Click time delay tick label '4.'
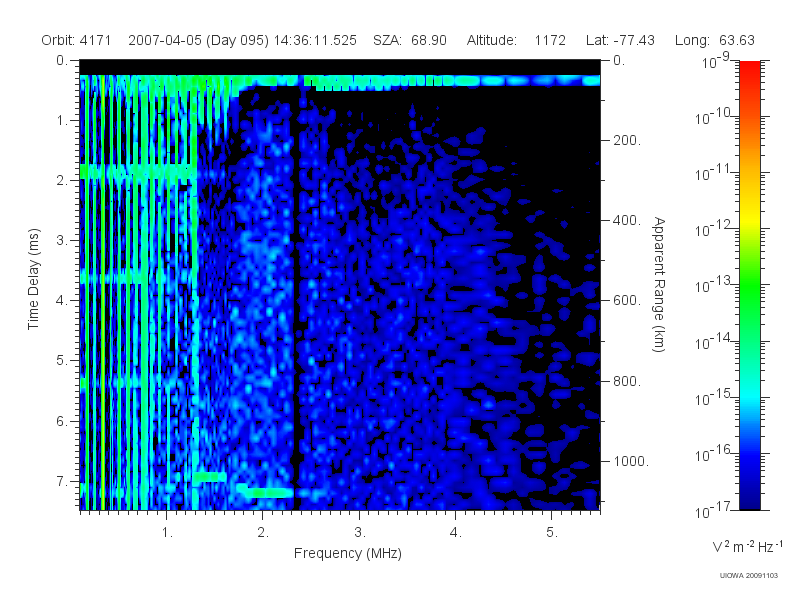This screenshot has width=800, height=600. [x=62, y=301]
